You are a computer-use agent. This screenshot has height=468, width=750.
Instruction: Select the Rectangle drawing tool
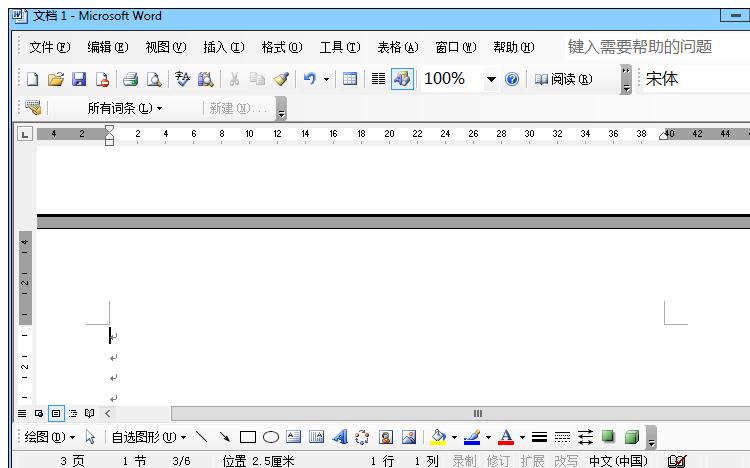(x=248, y=437)
